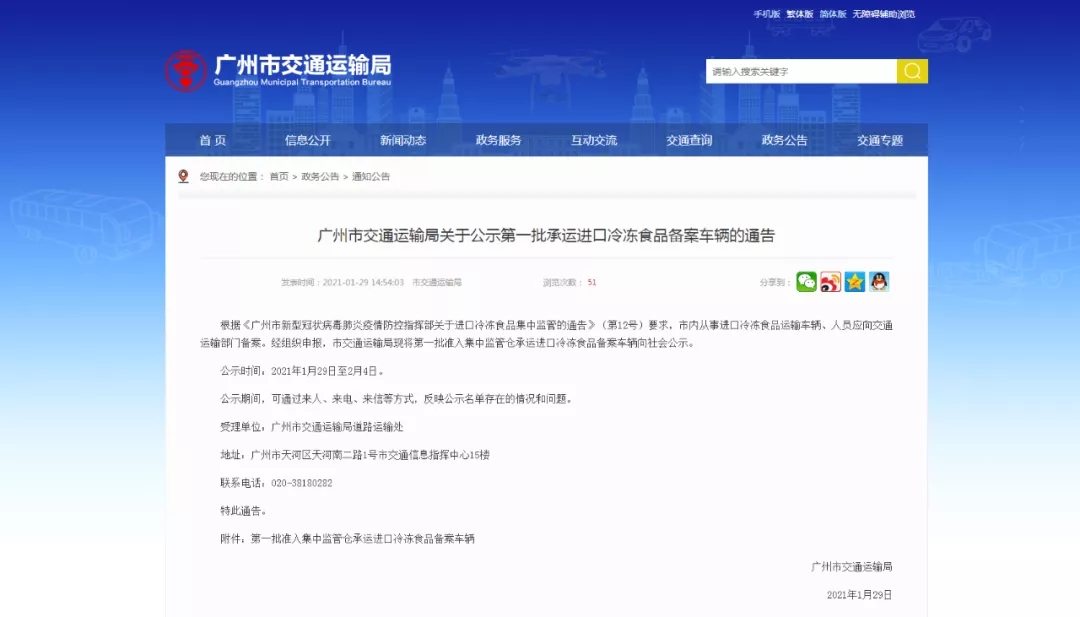This screenshot has width=1080, height=617.
Task: Click the 市交通运输局 source label
Action: (437, 282)
